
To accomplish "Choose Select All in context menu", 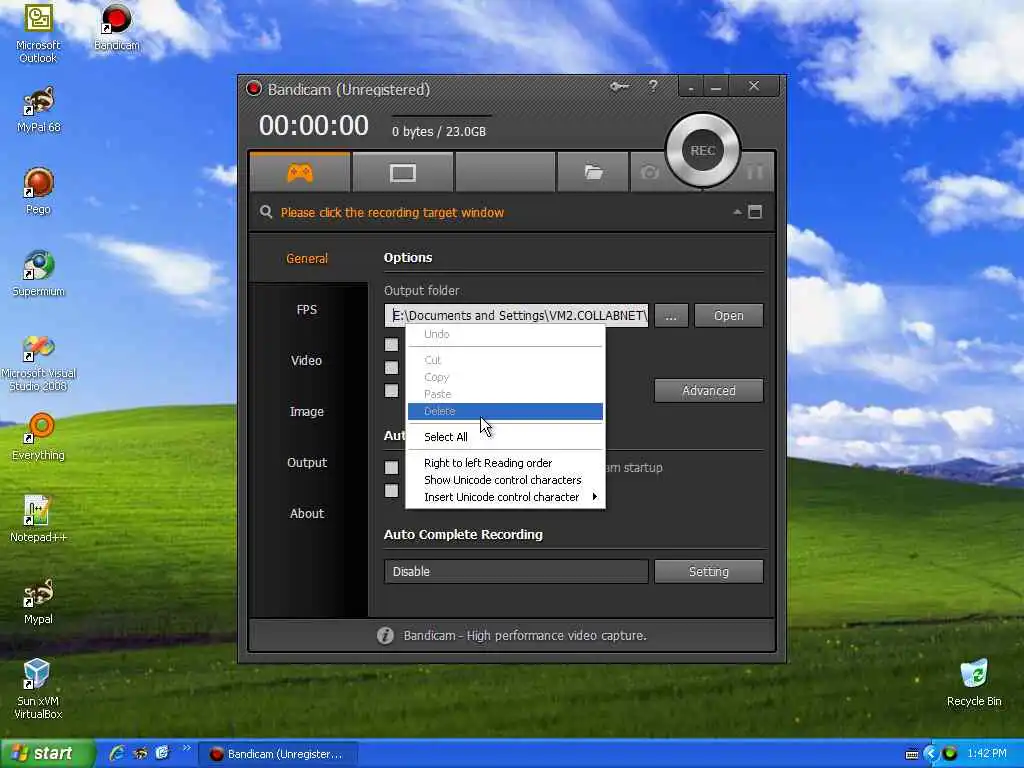I will (x=505, y=437).
